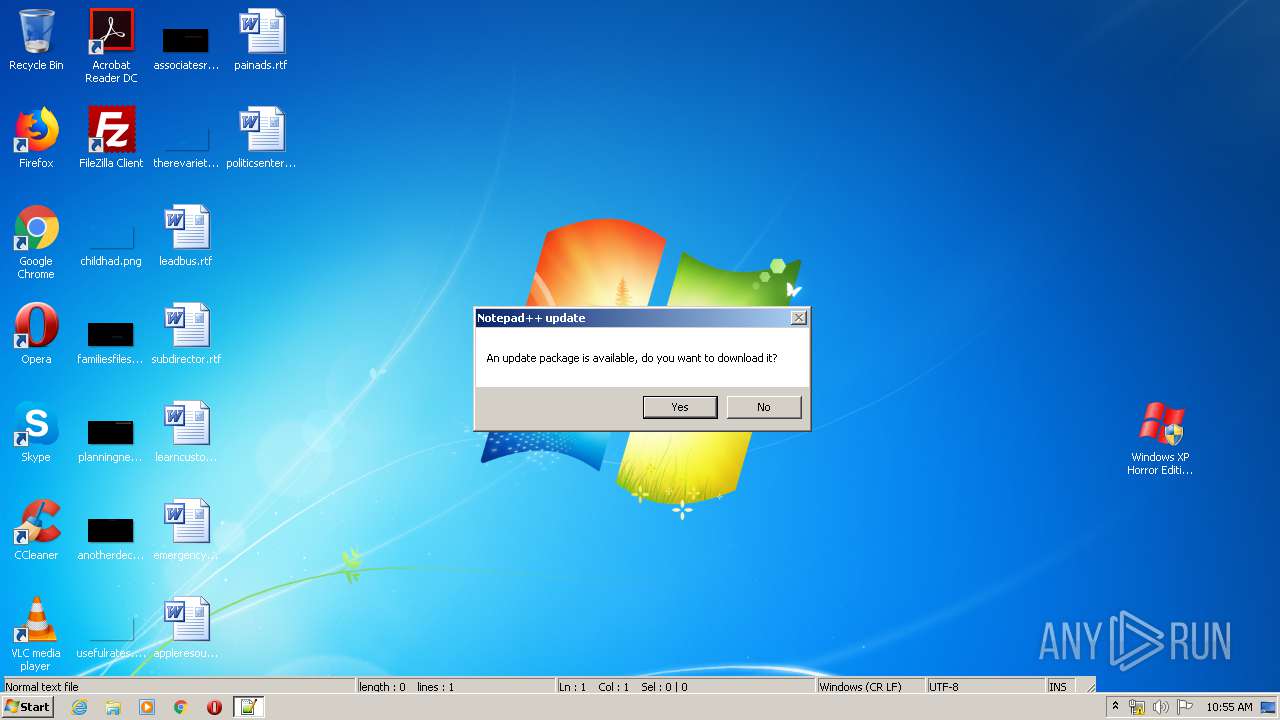Select the FileZilla Client shortcut

click(x=111, y=138)
